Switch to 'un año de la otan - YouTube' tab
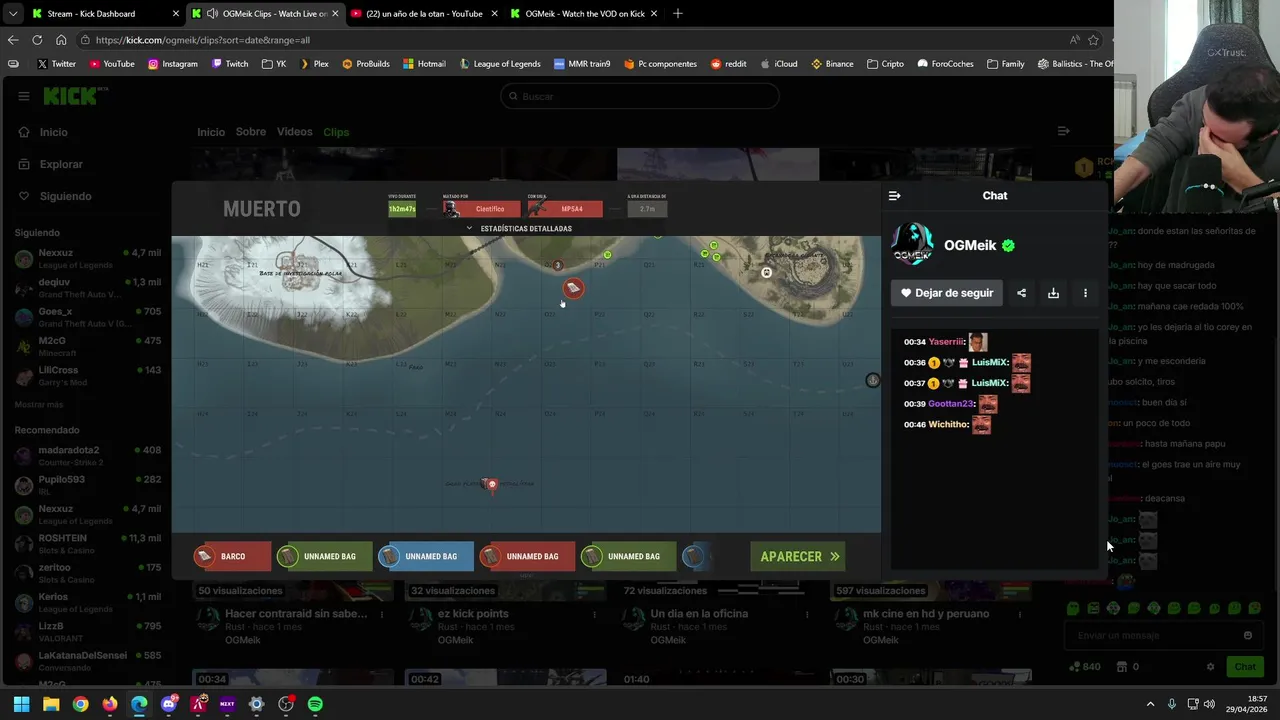The width and height of the screenshot is (1280, 720). pyautogui.click(x=422, y=14)
